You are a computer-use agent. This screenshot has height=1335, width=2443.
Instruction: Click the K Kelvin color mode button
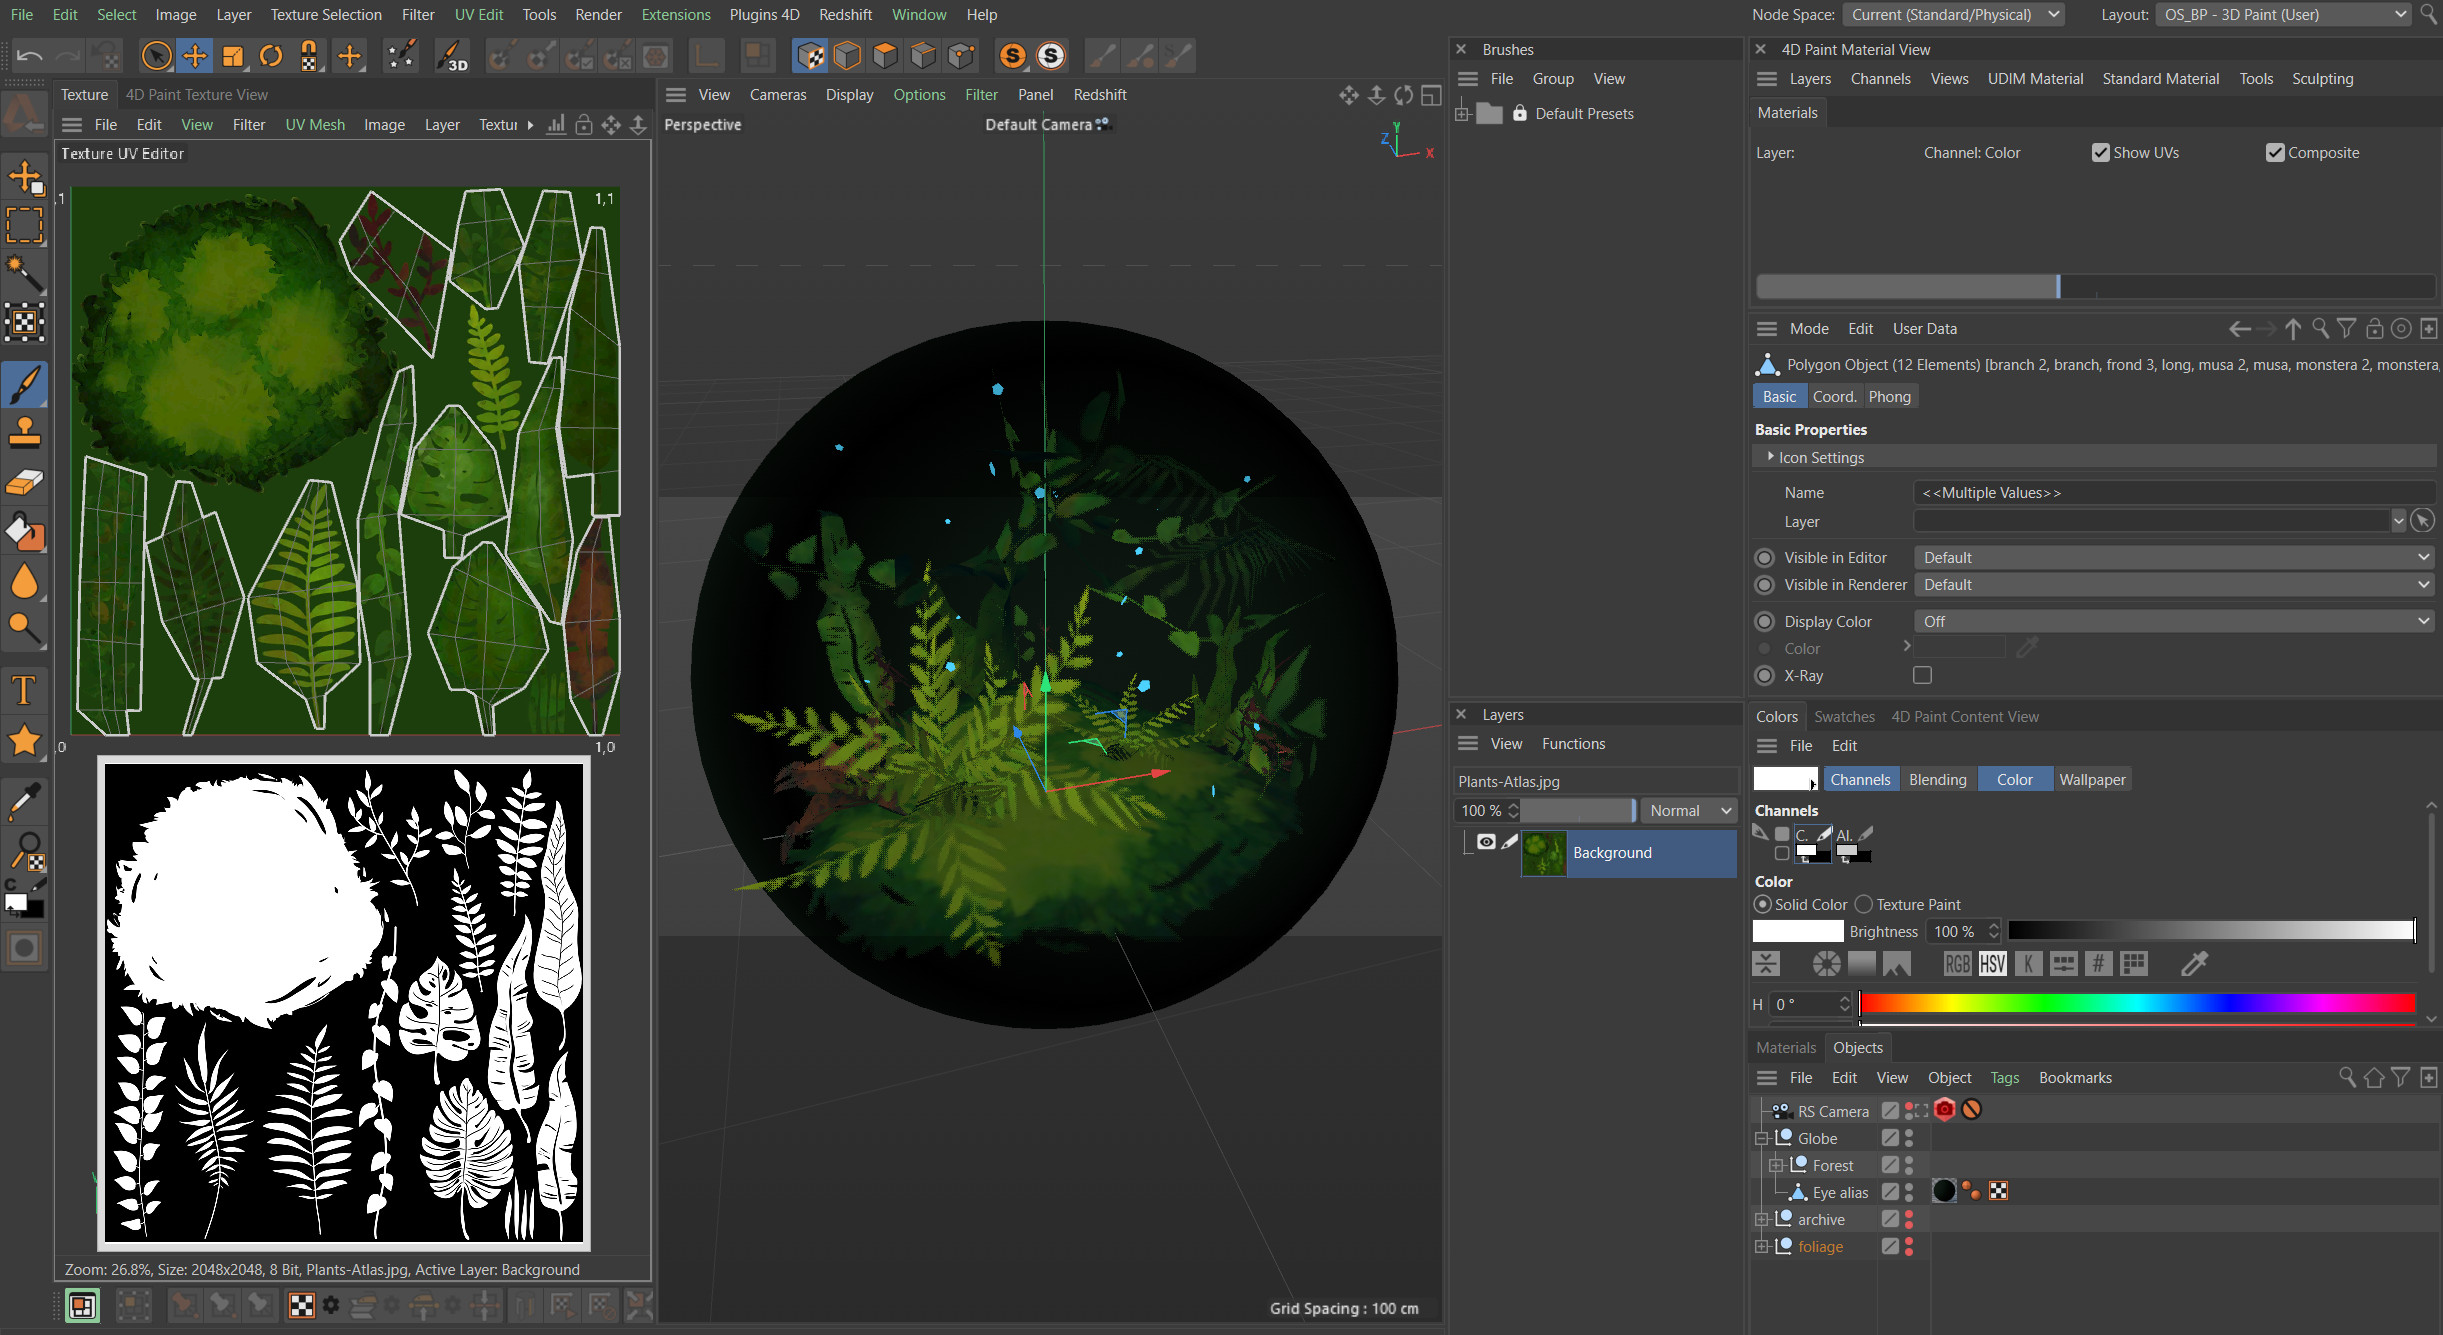[2028, 963]
